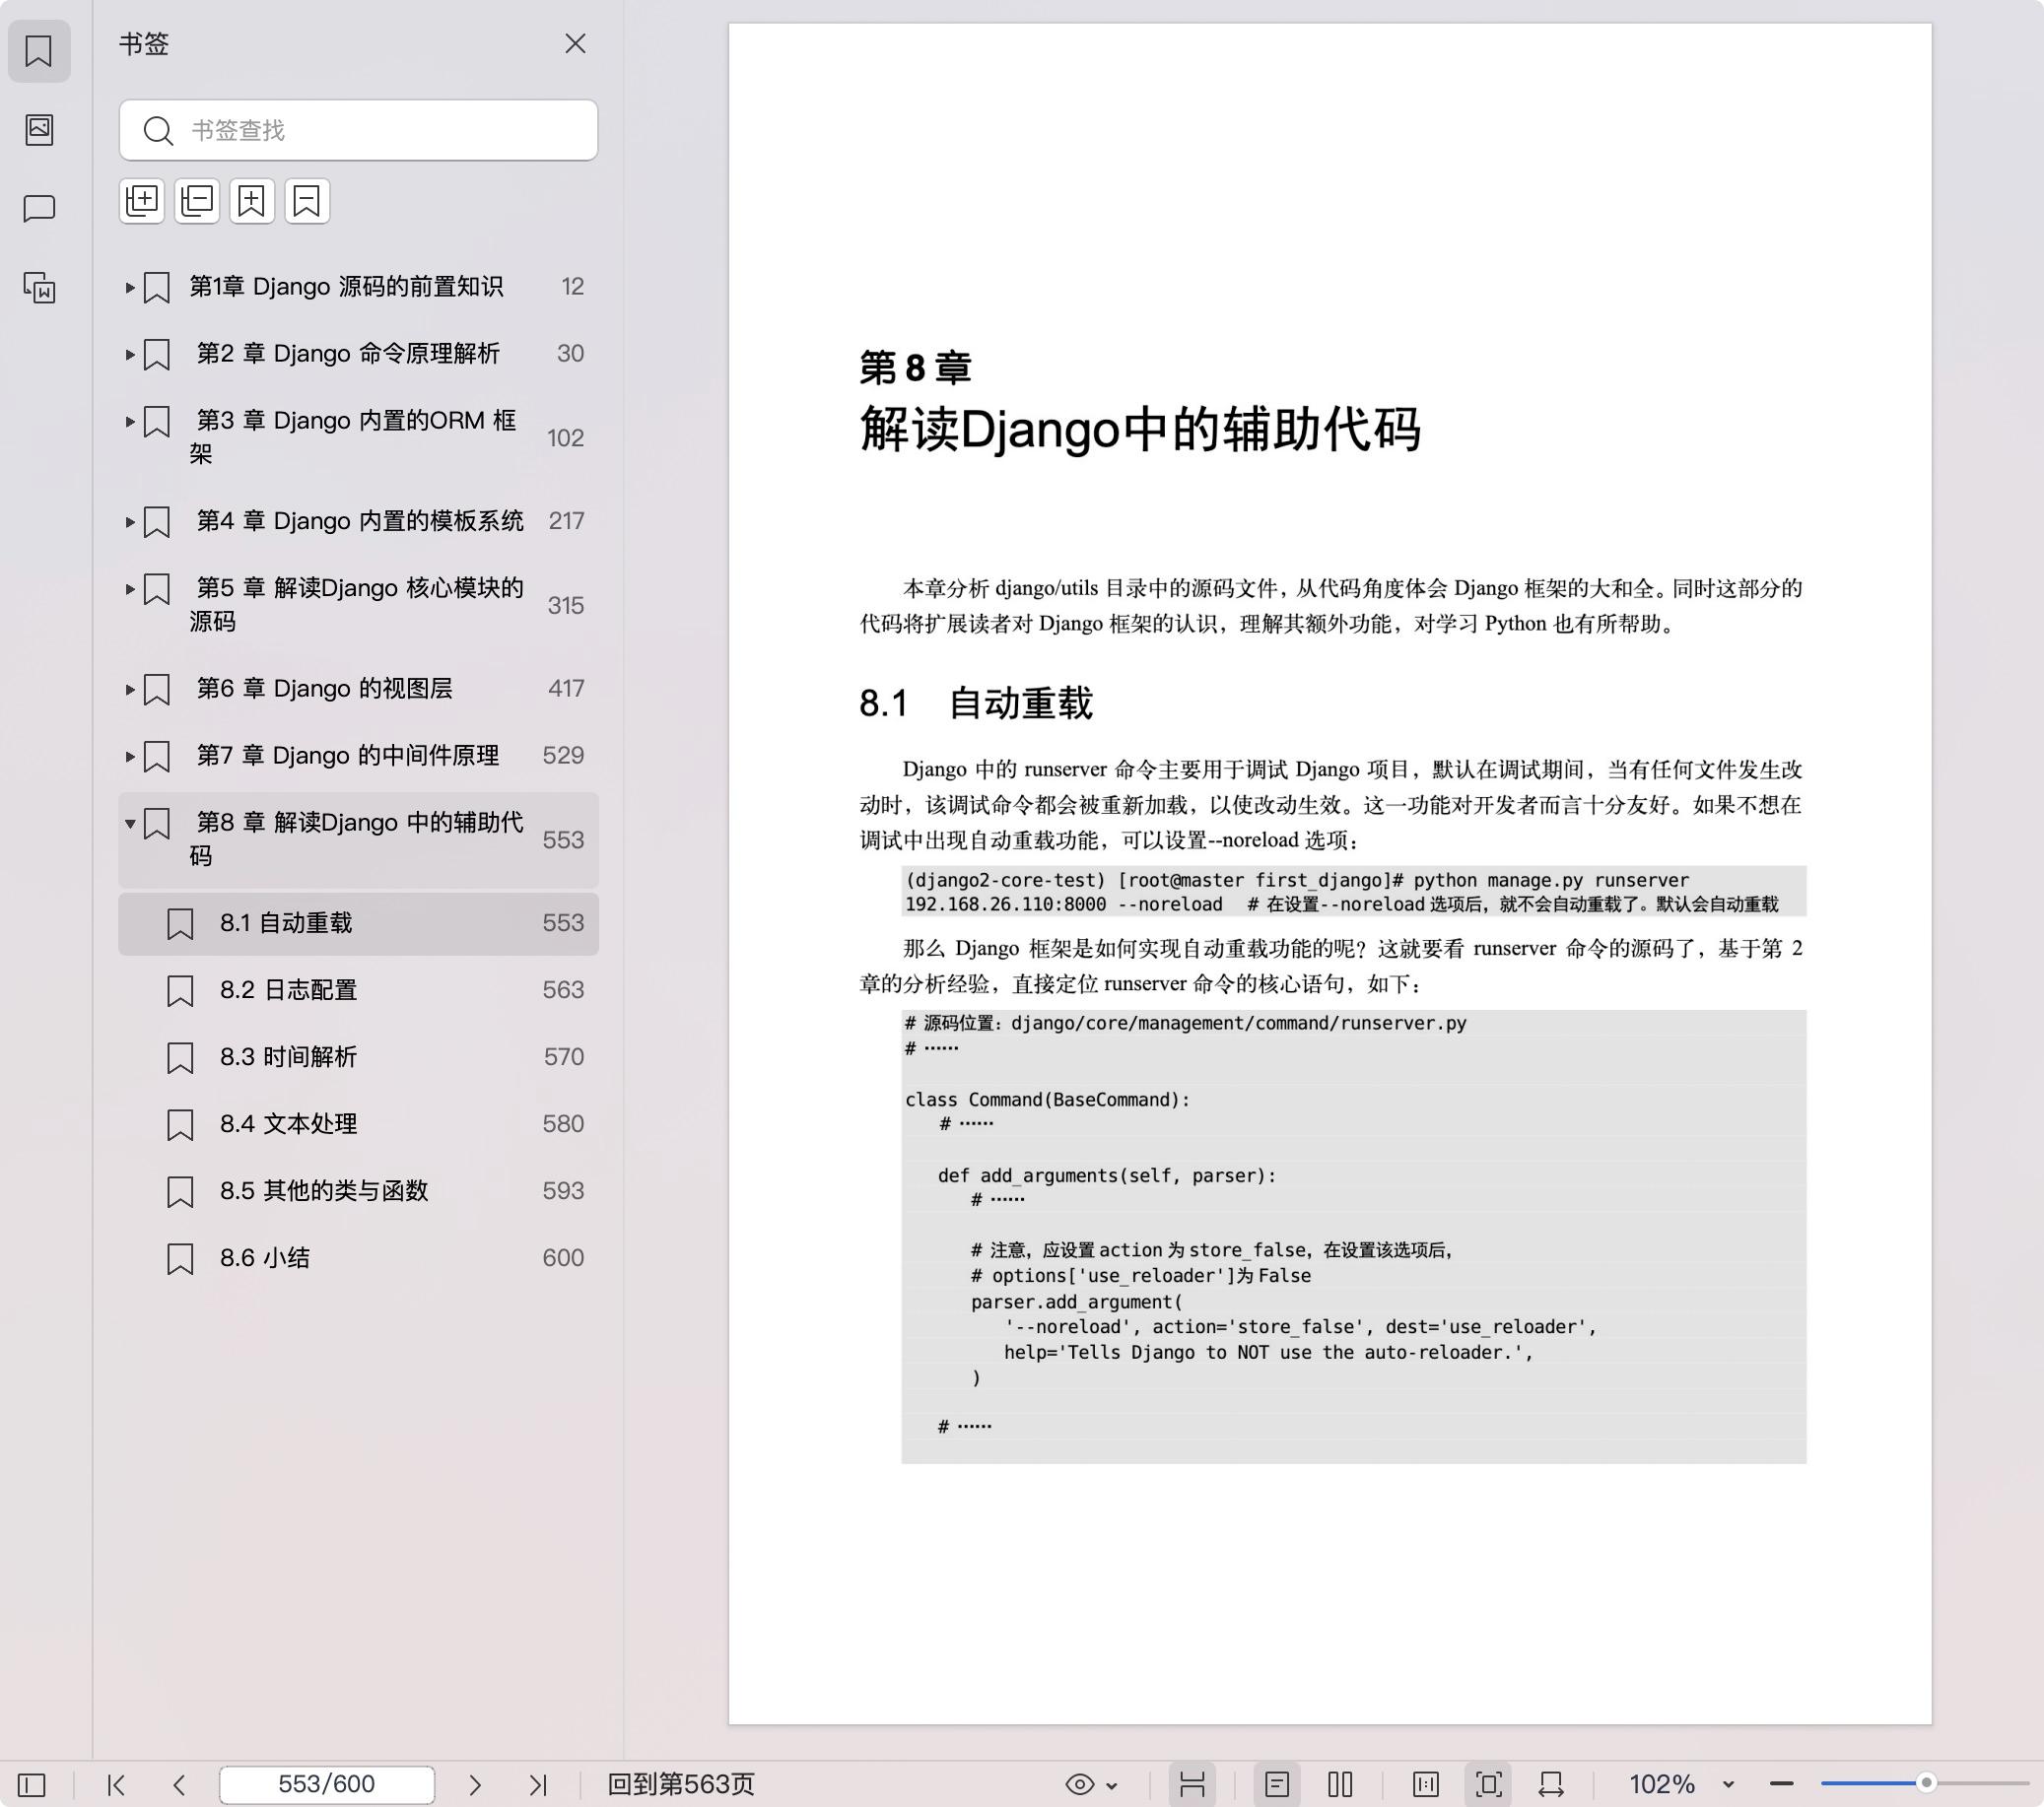Go to the previous page

(x=179, y=1784)
